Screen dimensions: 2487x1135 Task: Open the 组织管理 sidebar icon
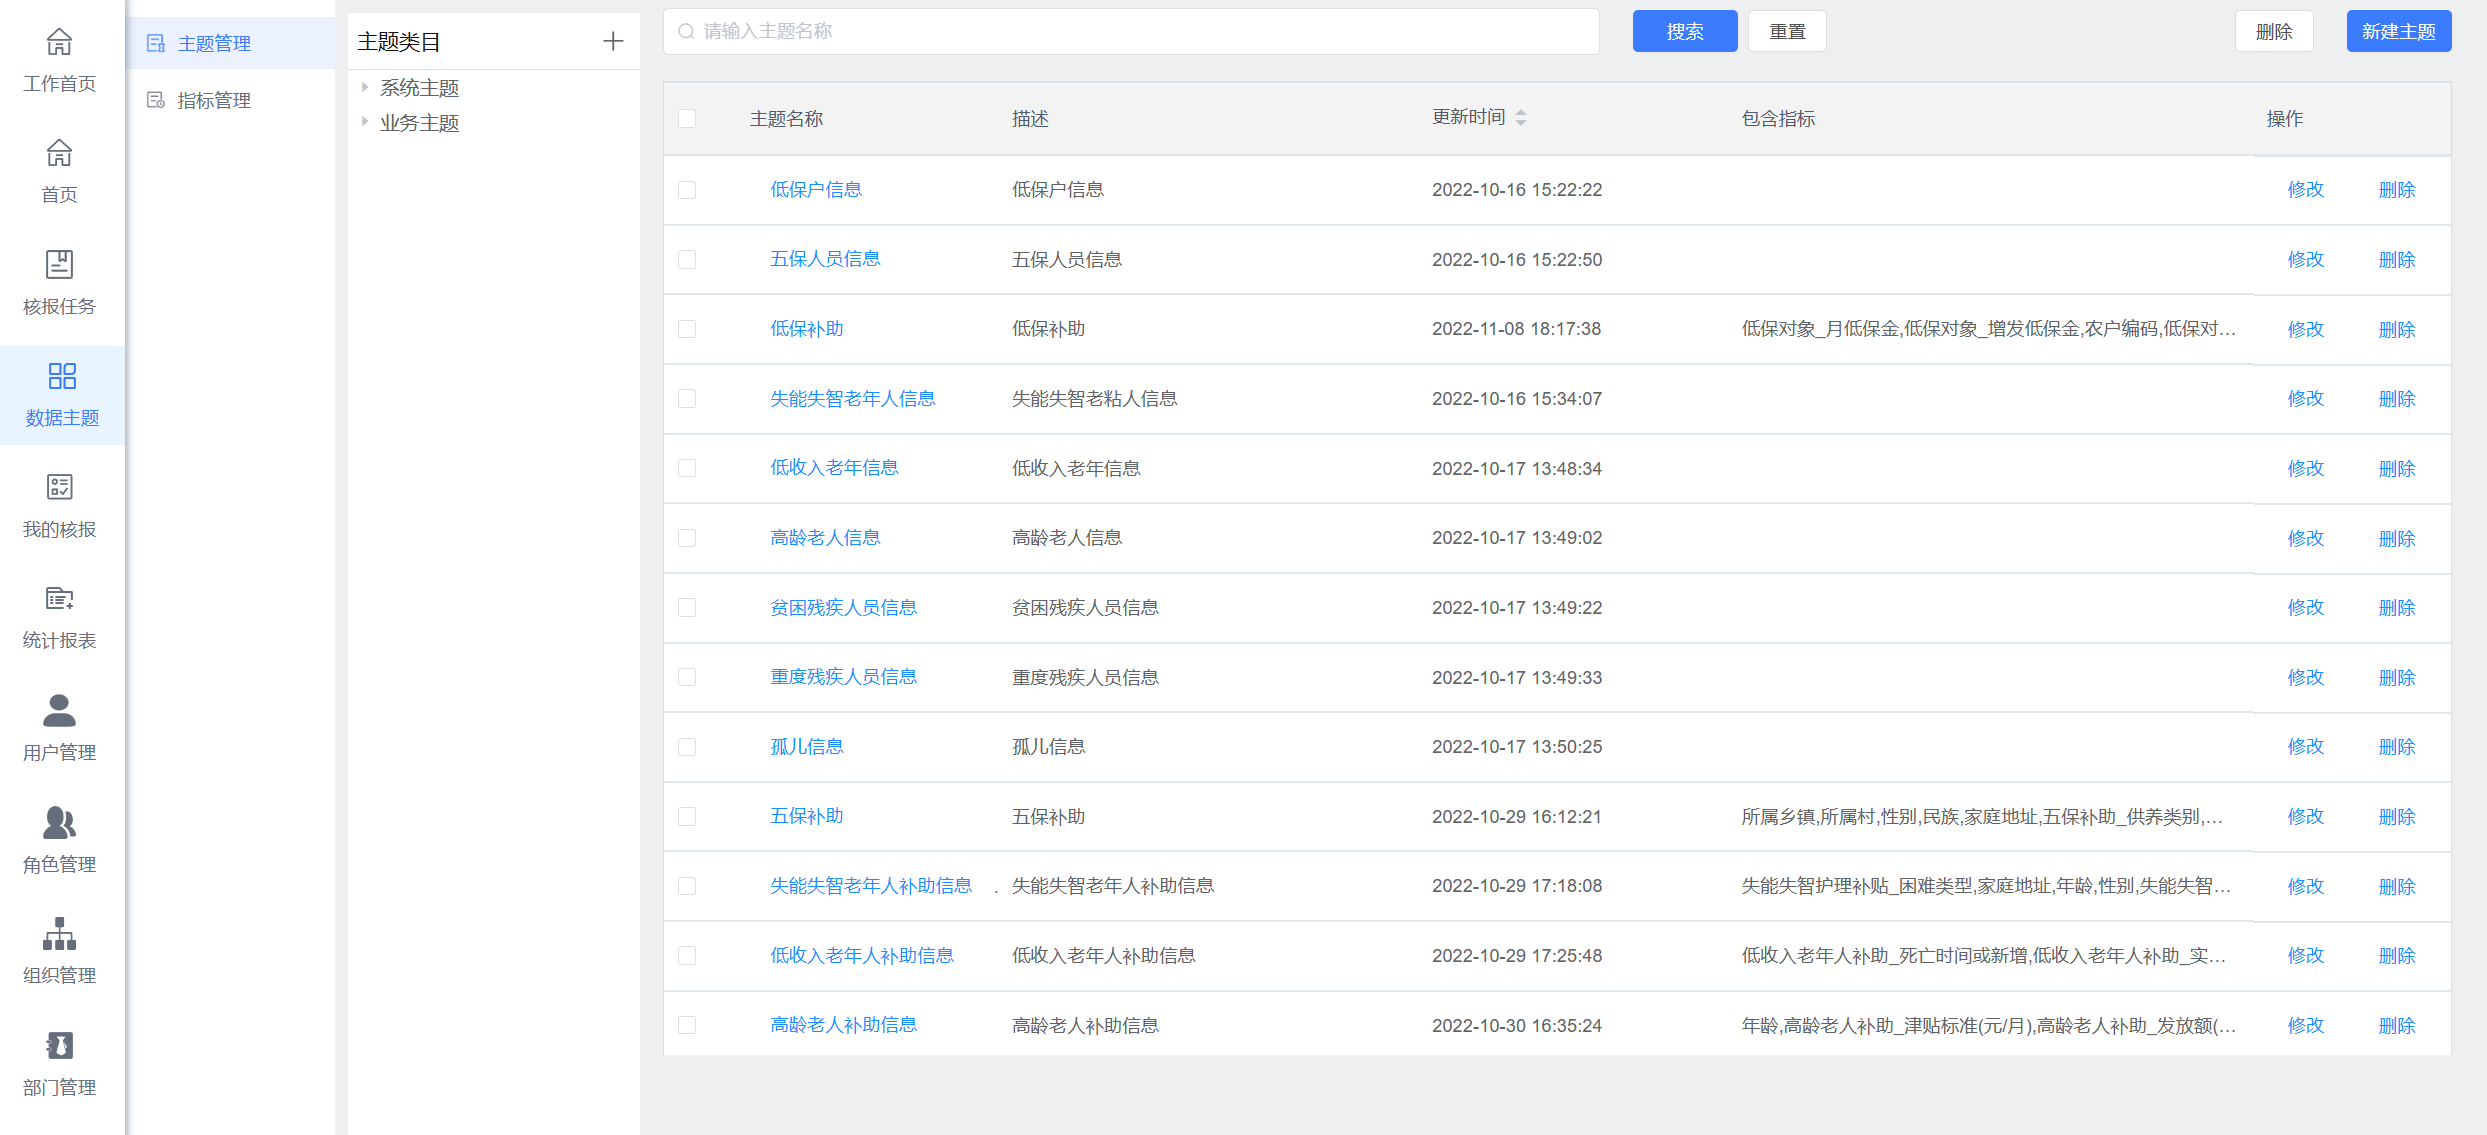pos(59,934)
